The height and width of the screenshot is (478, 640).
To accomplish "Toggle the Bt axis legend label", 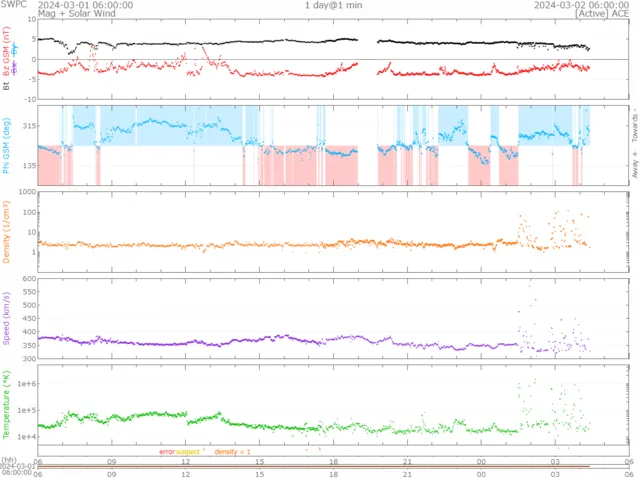I will coord(6,86).
